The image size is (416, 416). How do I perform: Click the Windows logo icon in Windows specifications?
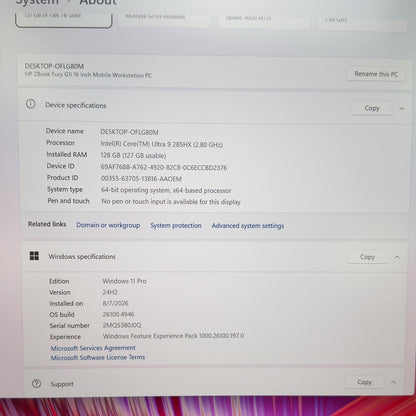coord(34,256)
